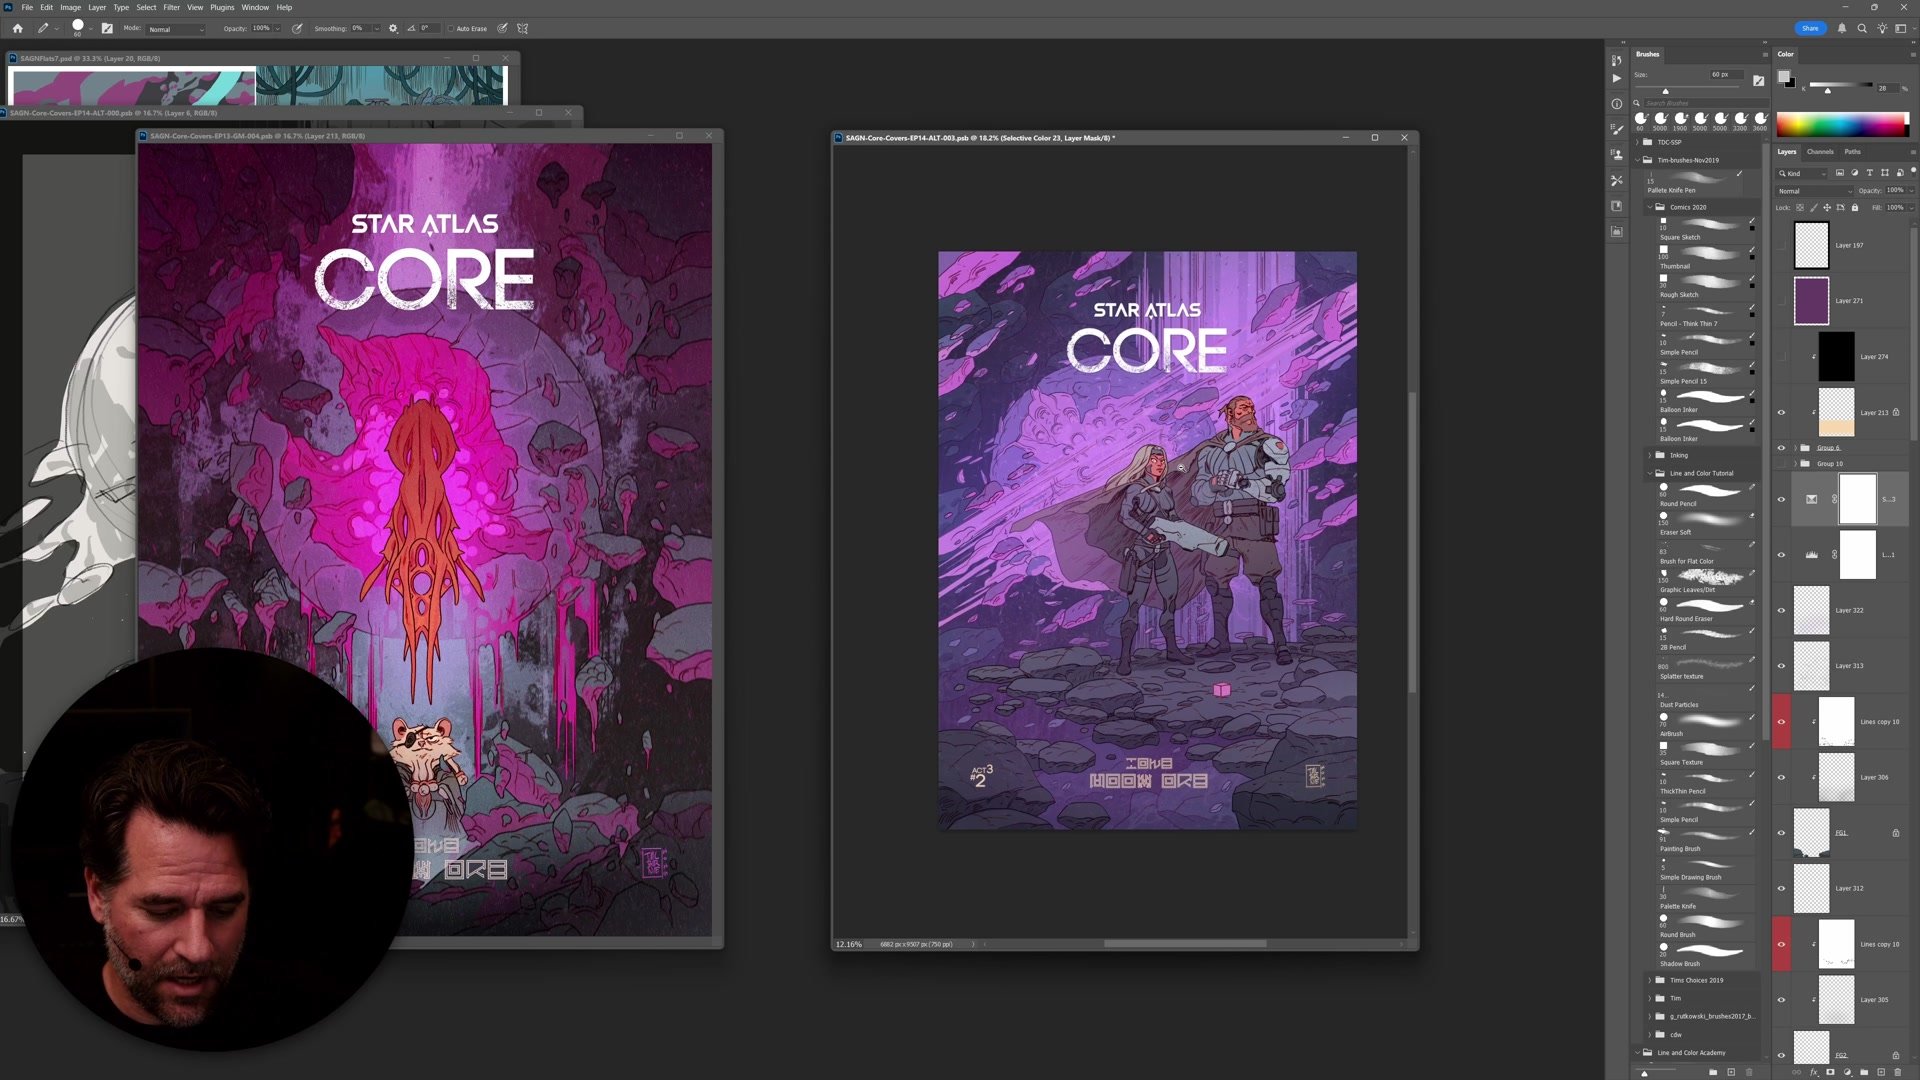Hide Layer 213 using its eye icon
Image resolution: width=1920 pixels, height=1080 pixels.
[x=1781, y=412]
